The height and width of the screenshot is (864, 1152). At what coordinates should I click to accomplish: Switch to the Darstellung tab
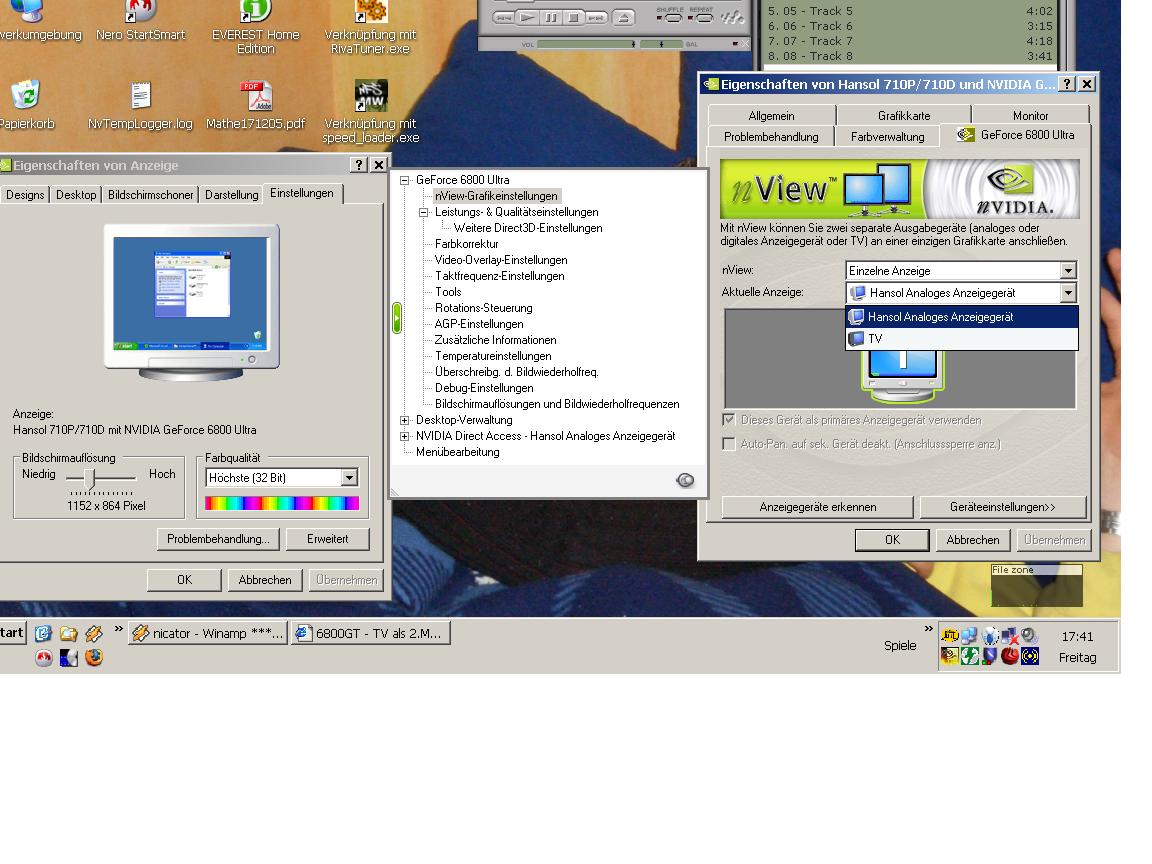pyautogui.click(x=231, y=195)
